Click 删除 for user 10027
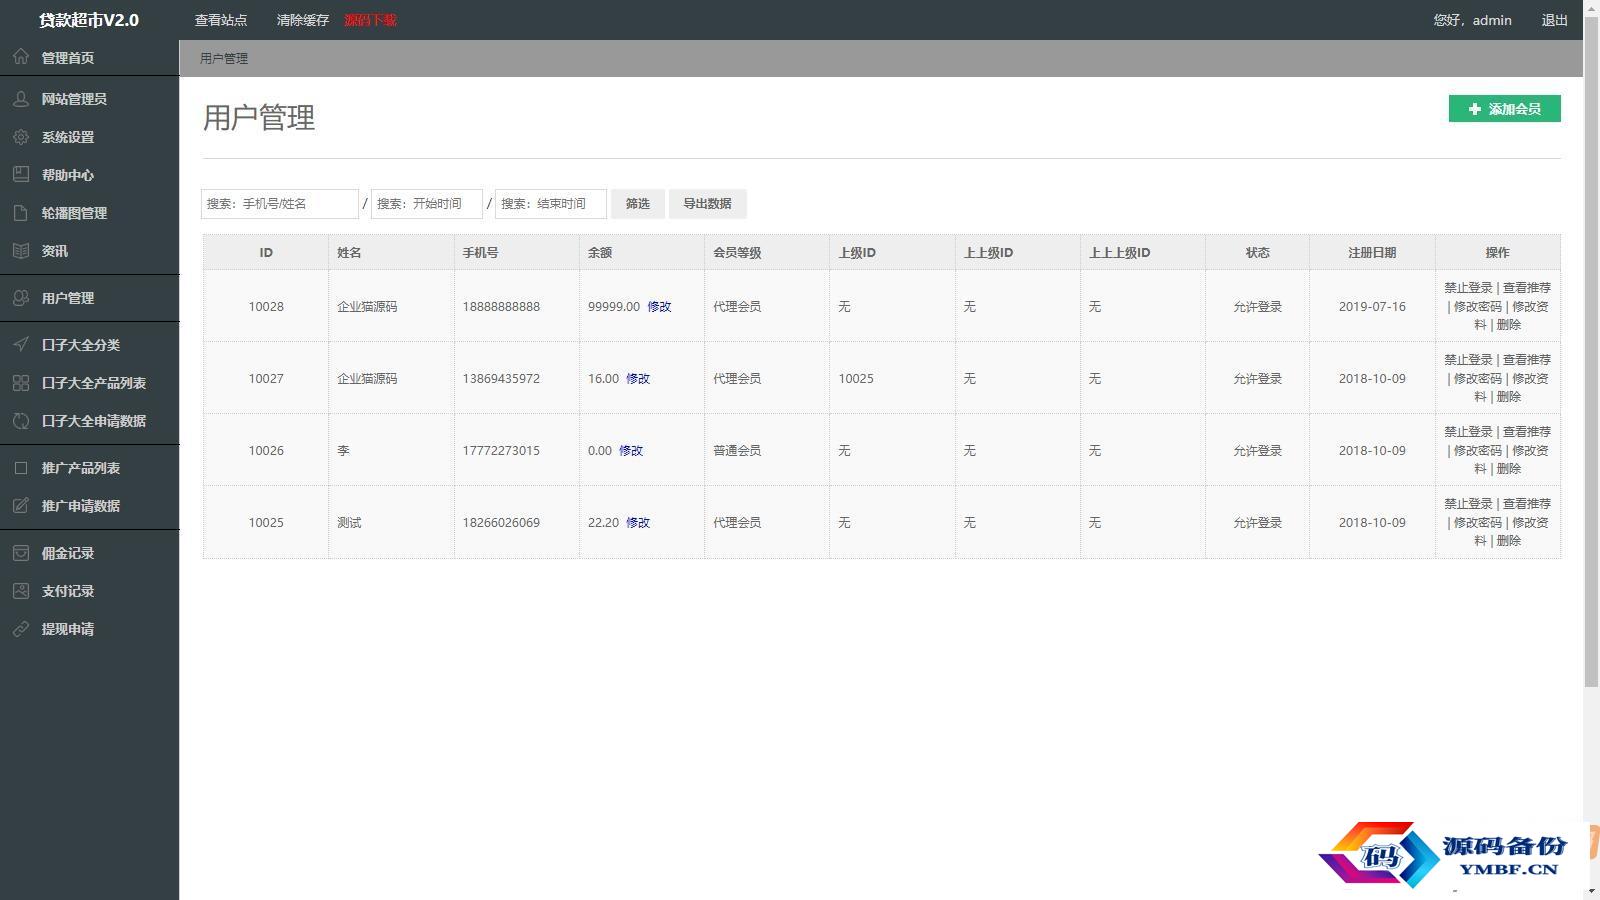Image resolution: width=1600 pixels, height=900 pixels. point(1509,397)
